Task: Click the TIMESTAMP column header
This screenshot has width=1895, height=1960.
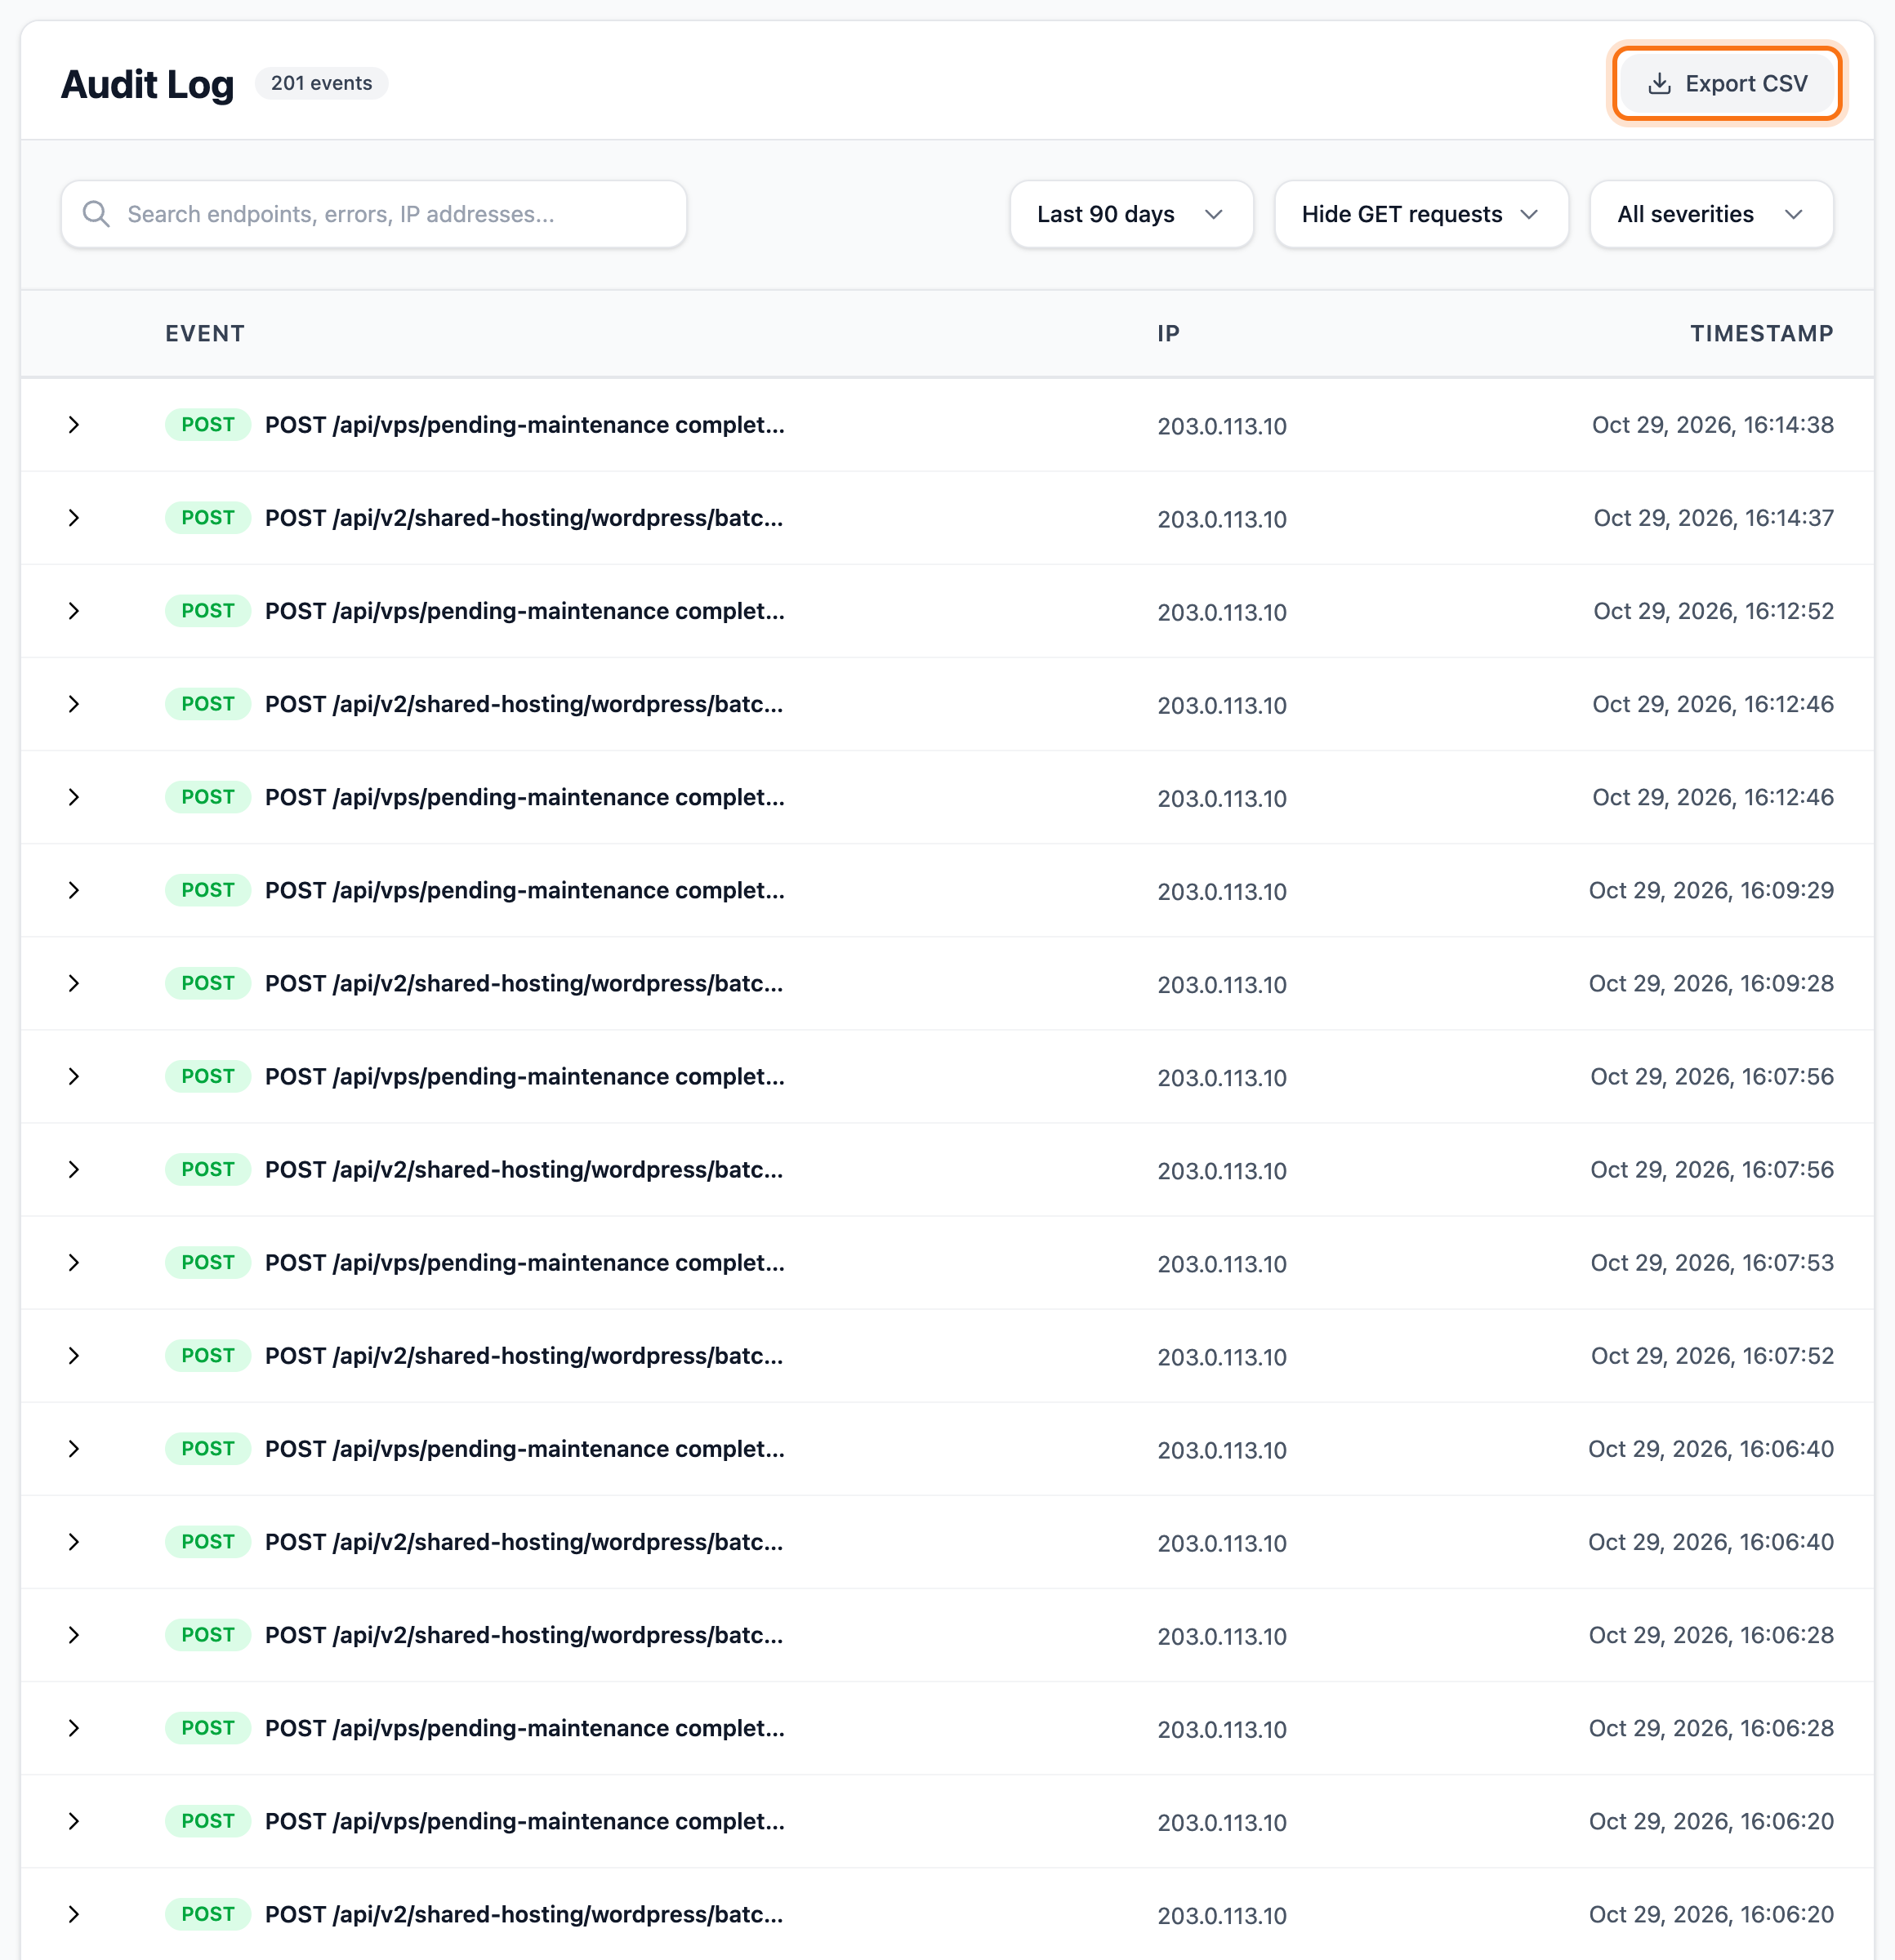Action: pyautogui.click(x=1762, y=334)
